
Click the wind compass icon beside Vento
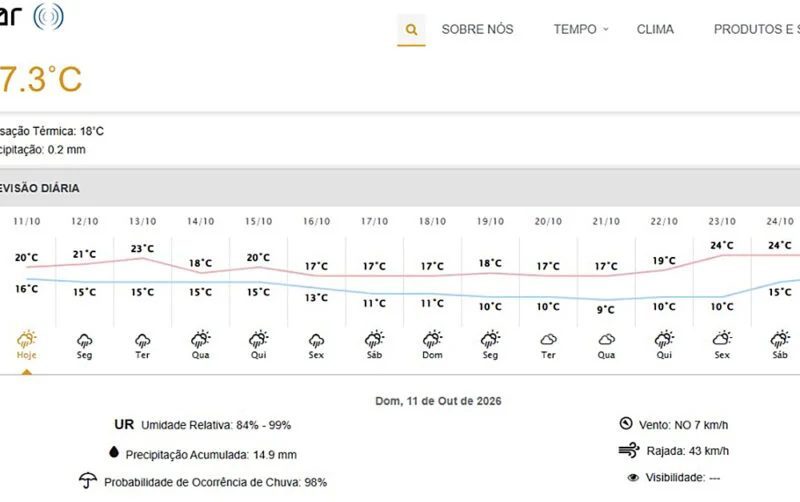coord(626,423)
